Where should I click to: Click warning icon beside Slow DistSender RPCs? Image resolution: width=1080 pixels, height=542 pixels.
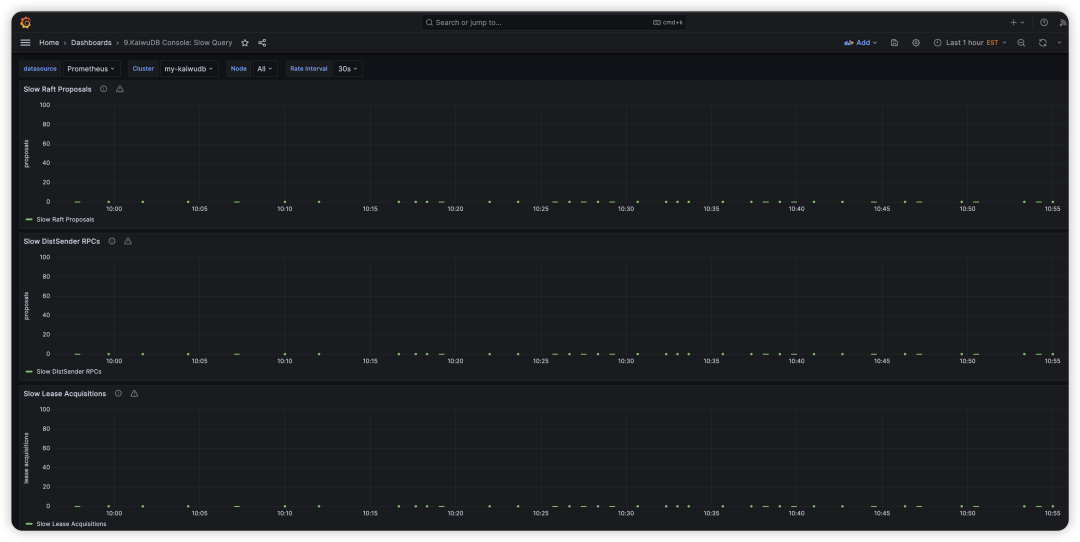128,241
